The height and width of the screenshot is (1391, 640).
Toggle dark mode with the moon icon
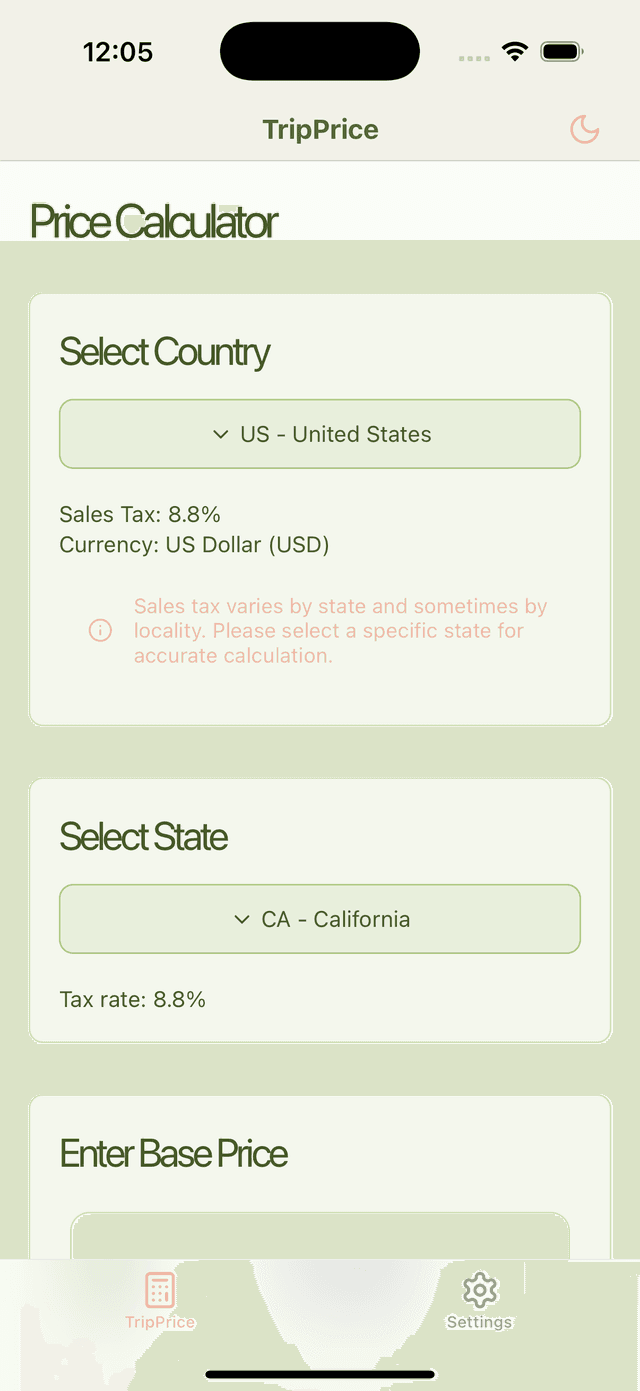pos(584,129)
